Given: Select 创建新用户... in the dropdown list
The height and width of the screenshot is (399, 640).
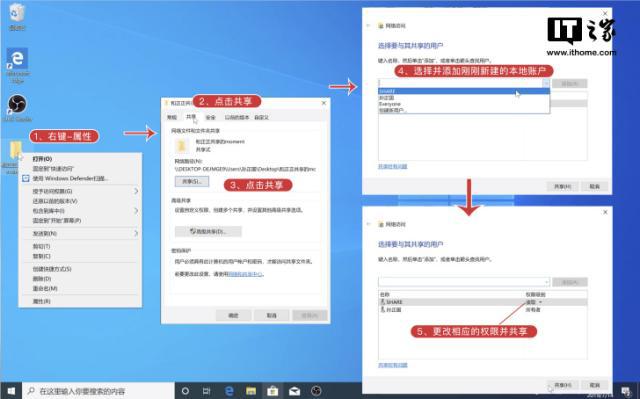Looking at the screenshot, I should click(x=464, y=110).
